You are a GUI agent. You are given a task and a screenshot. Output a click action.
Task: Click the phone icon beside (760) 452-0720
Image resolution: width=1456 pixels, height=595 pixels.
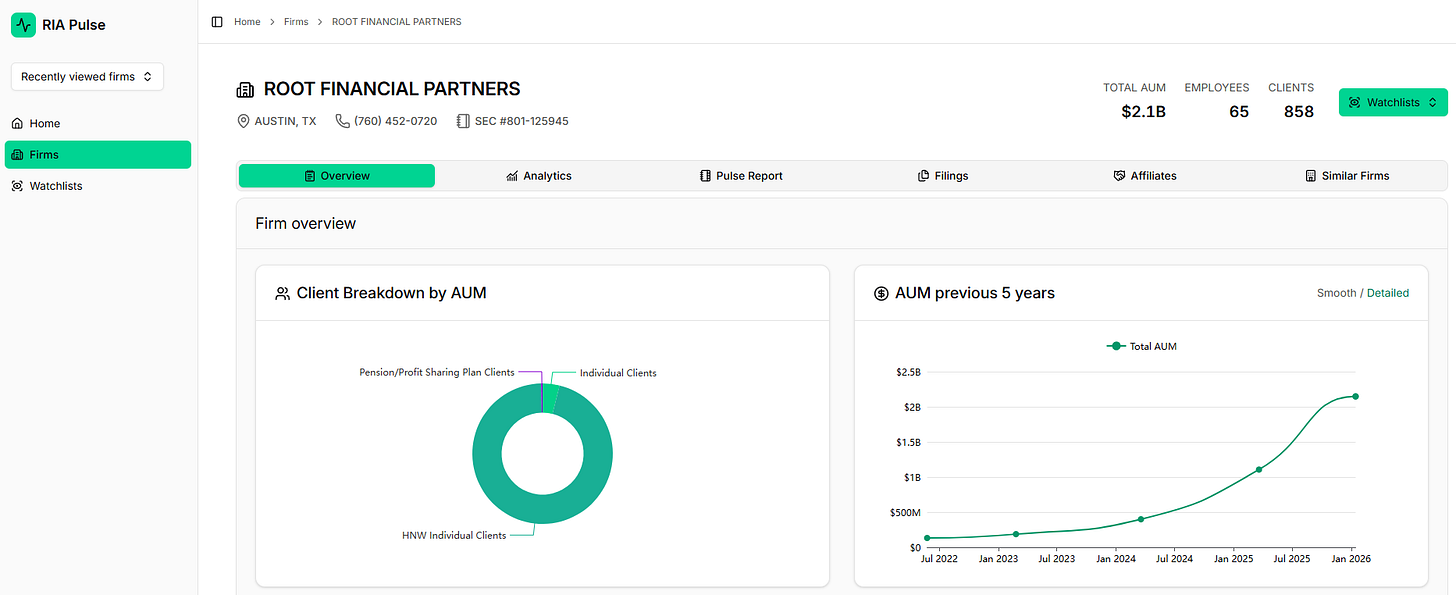[x=342, y=121]
